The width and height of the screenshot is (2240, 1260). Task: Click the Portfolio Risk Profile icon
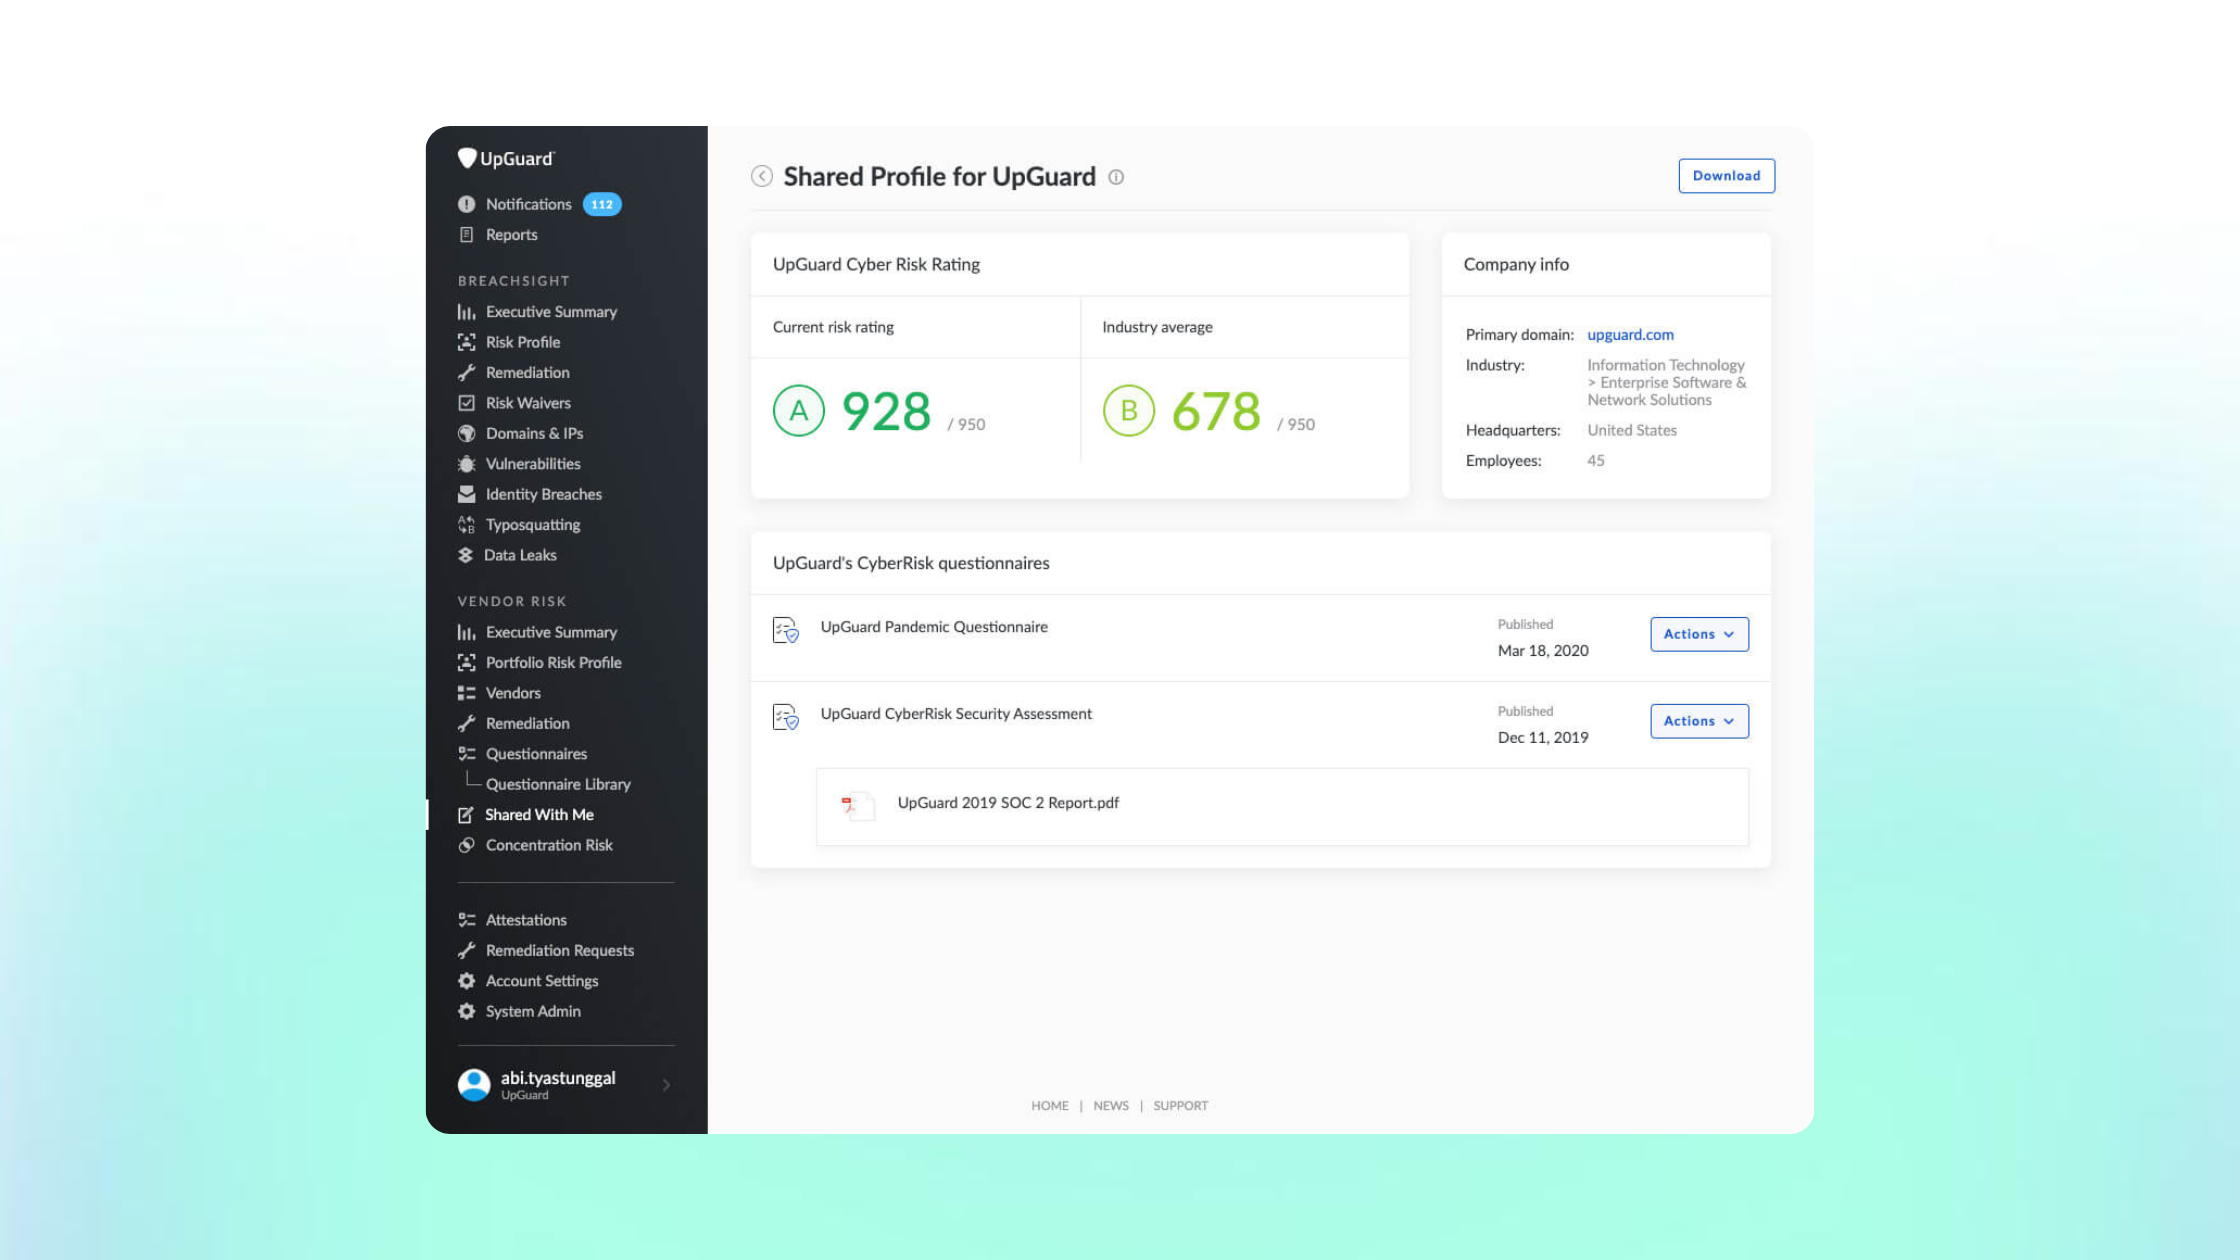pos(466,662)
